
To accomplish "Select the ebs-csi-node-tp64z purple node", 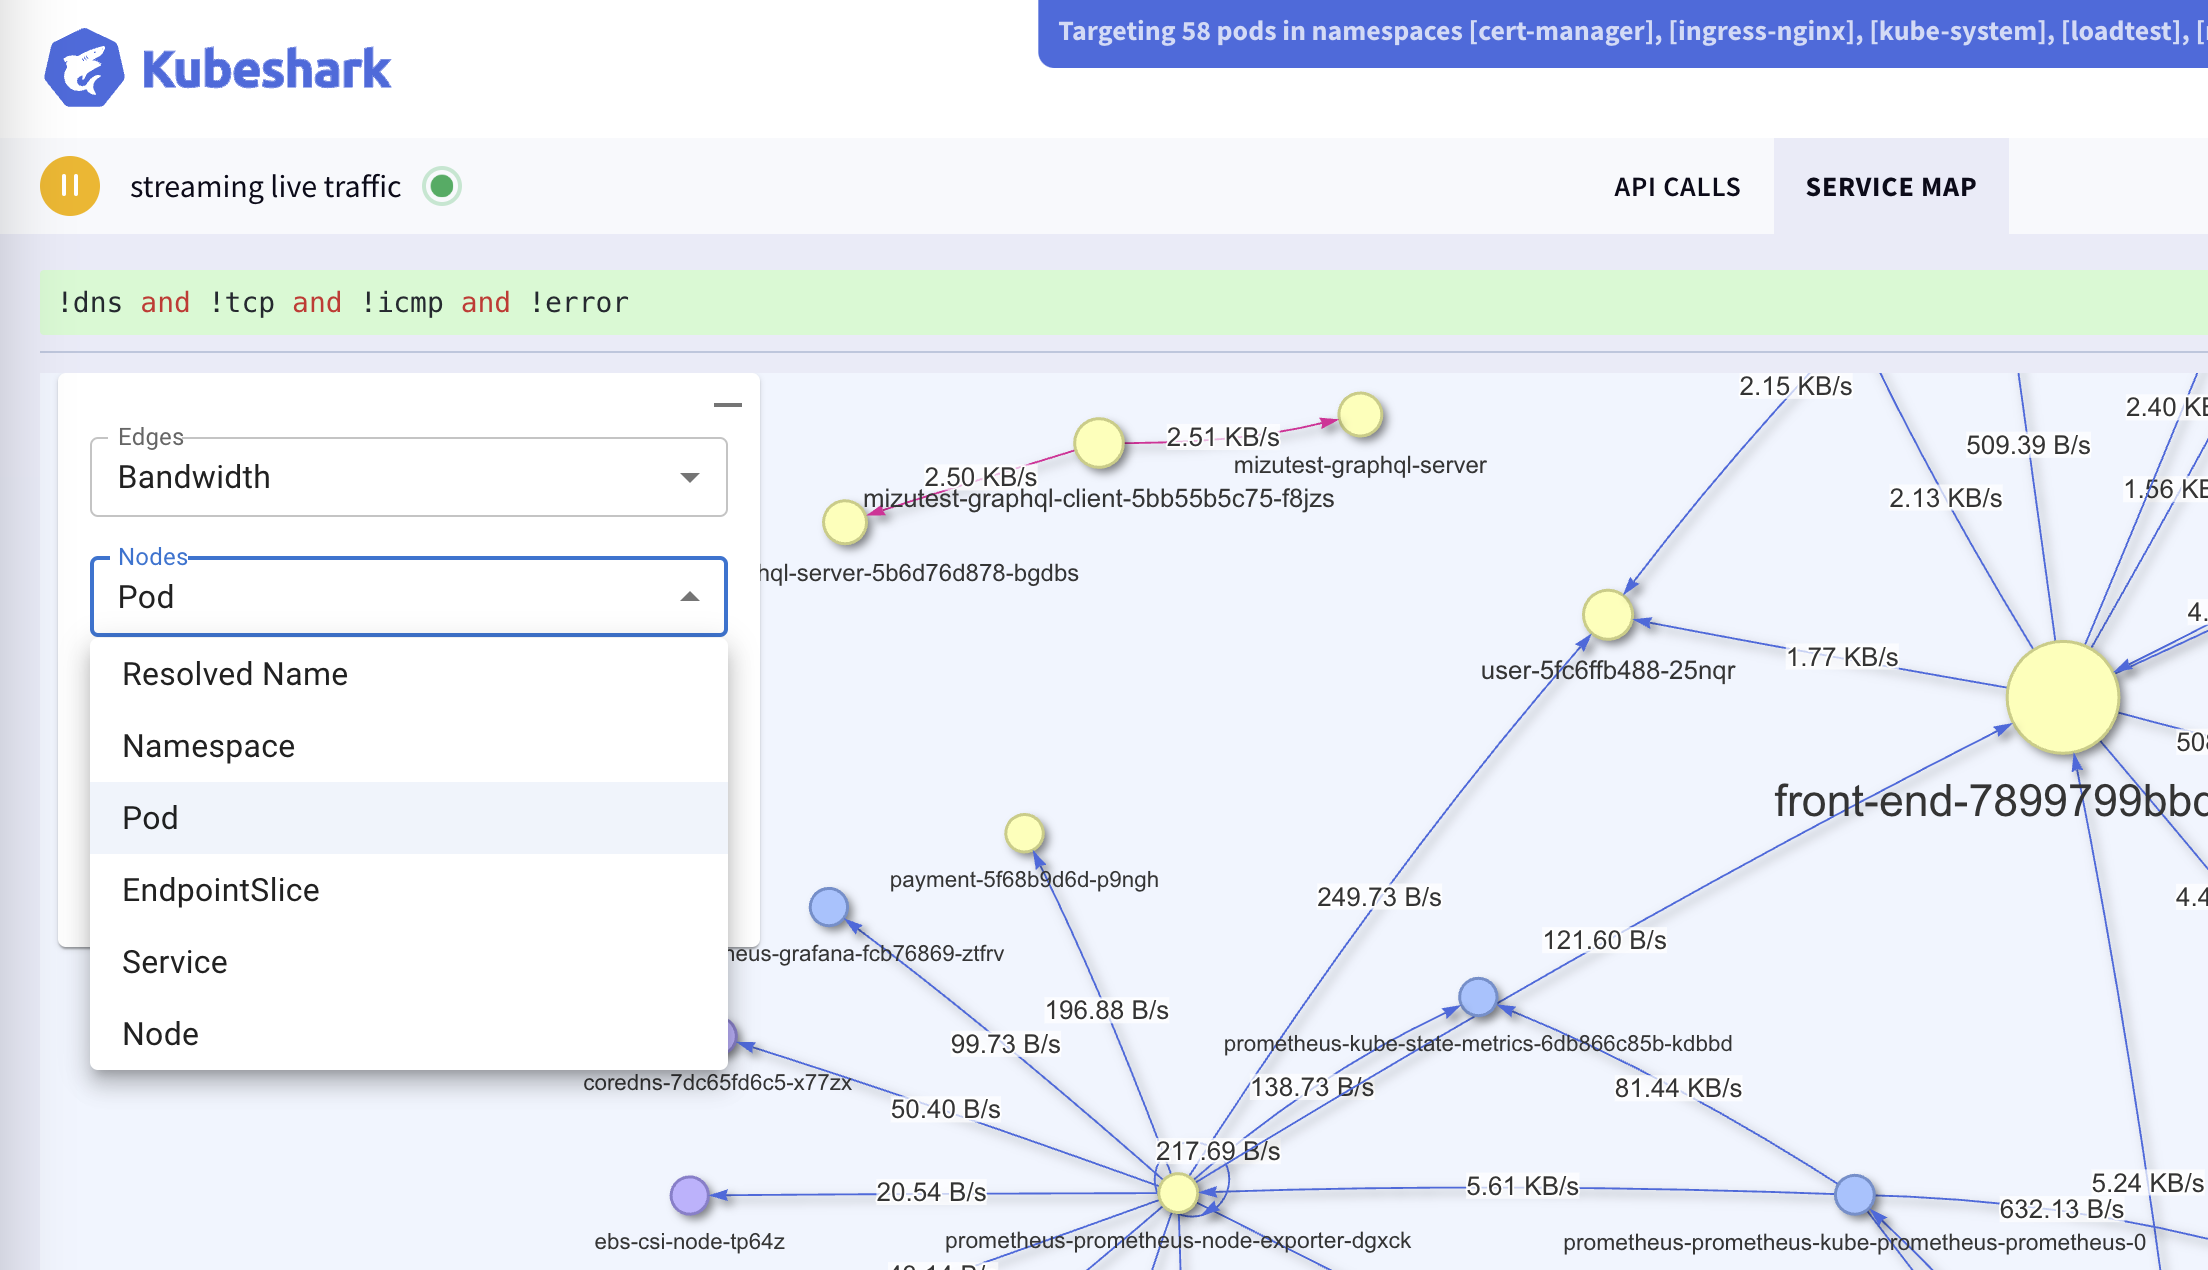I will pos(689,1195).
